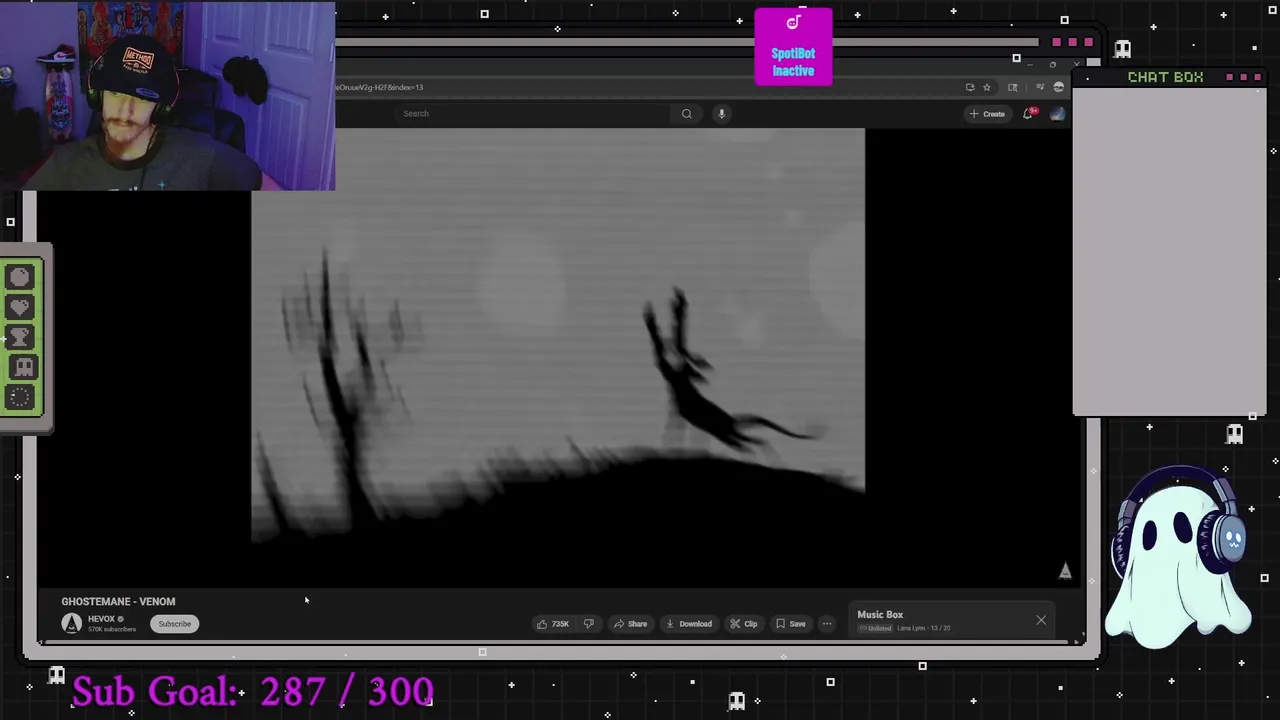Click the Create button
1280x720 pixels.
[987, 114]
